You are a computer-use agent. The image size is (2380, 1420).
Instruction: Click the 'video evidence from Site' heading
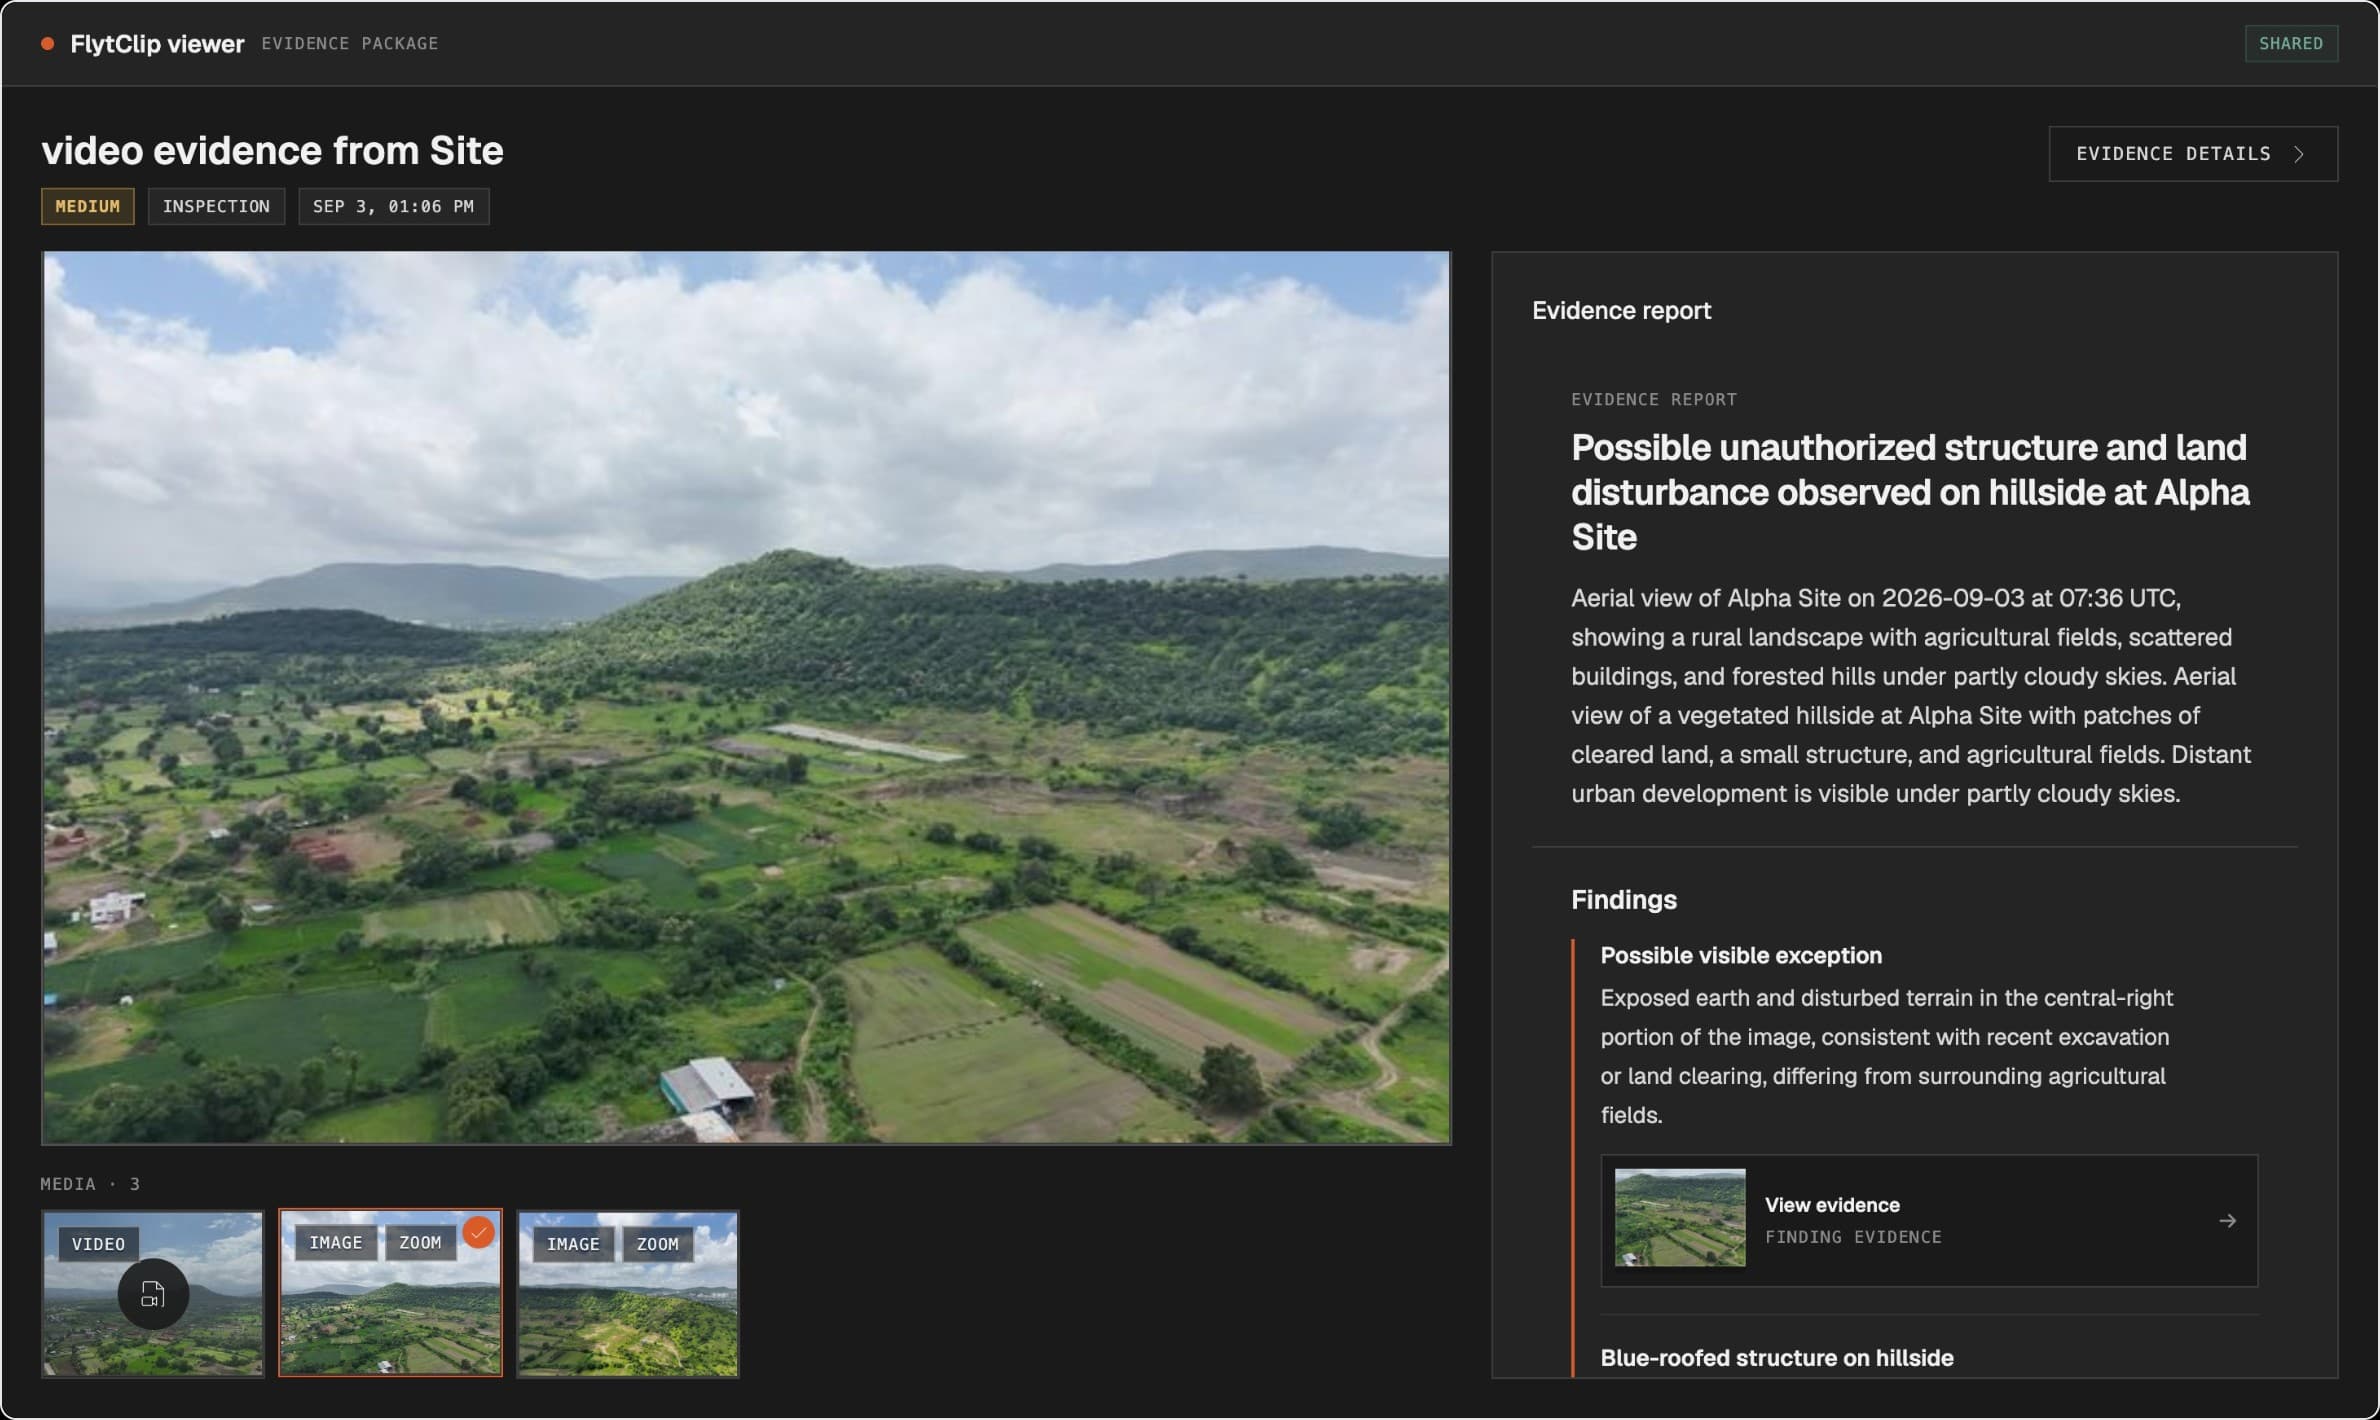272,151
